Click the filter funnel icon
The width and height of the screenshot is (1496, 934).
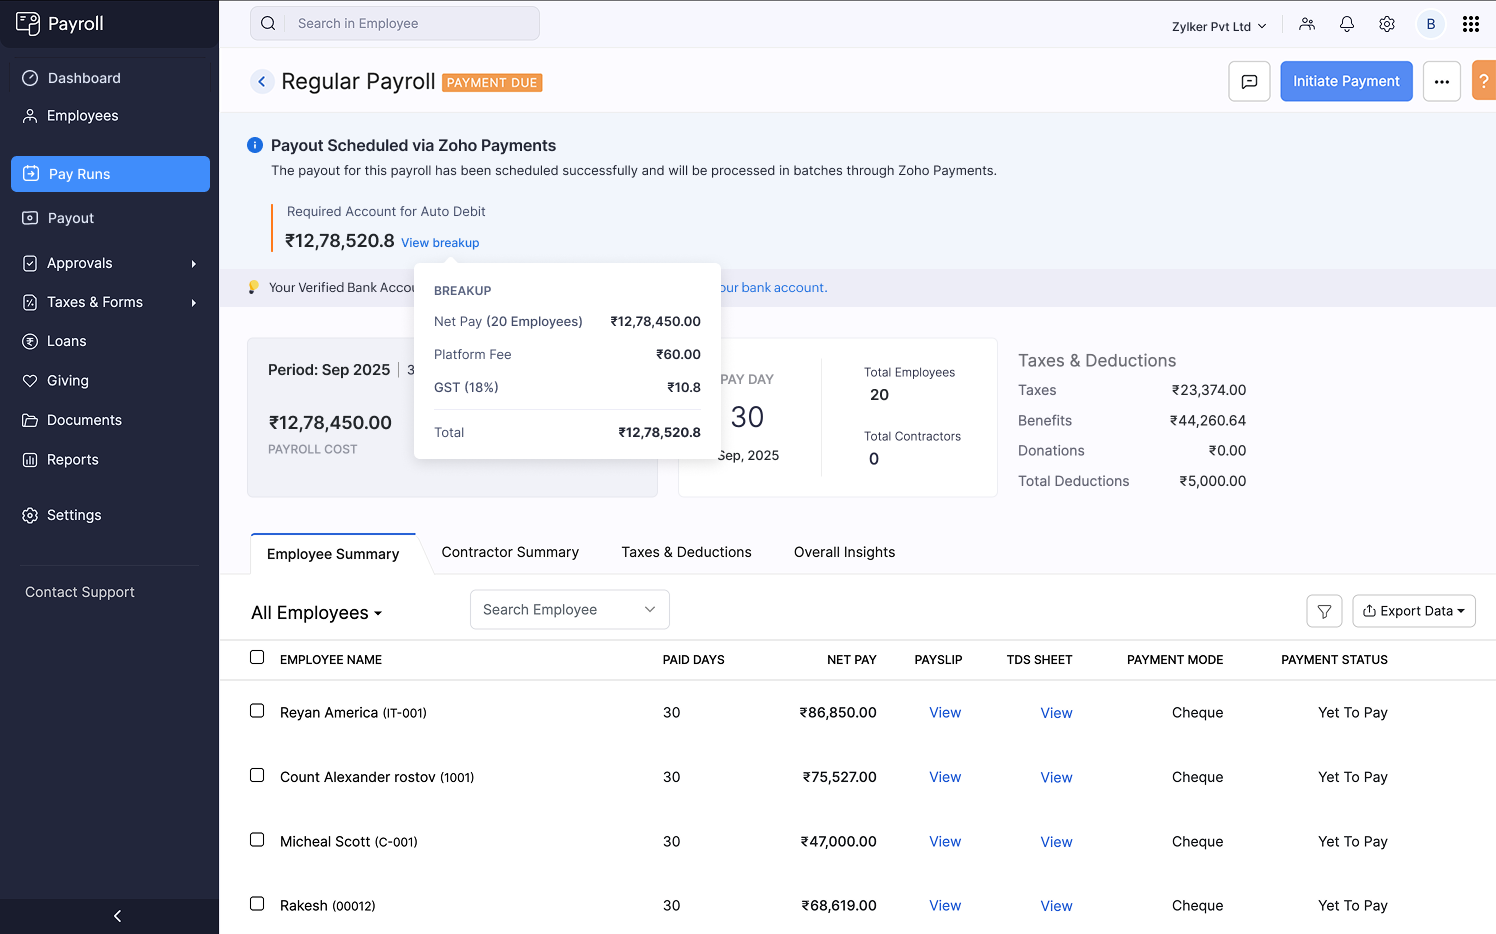coord(1324,611)
